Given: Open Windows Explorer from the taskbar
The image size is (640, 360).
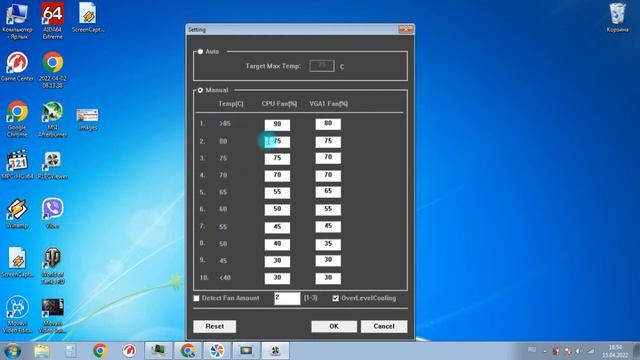Looking at the screenshot, I should click(x=42, y=351).
